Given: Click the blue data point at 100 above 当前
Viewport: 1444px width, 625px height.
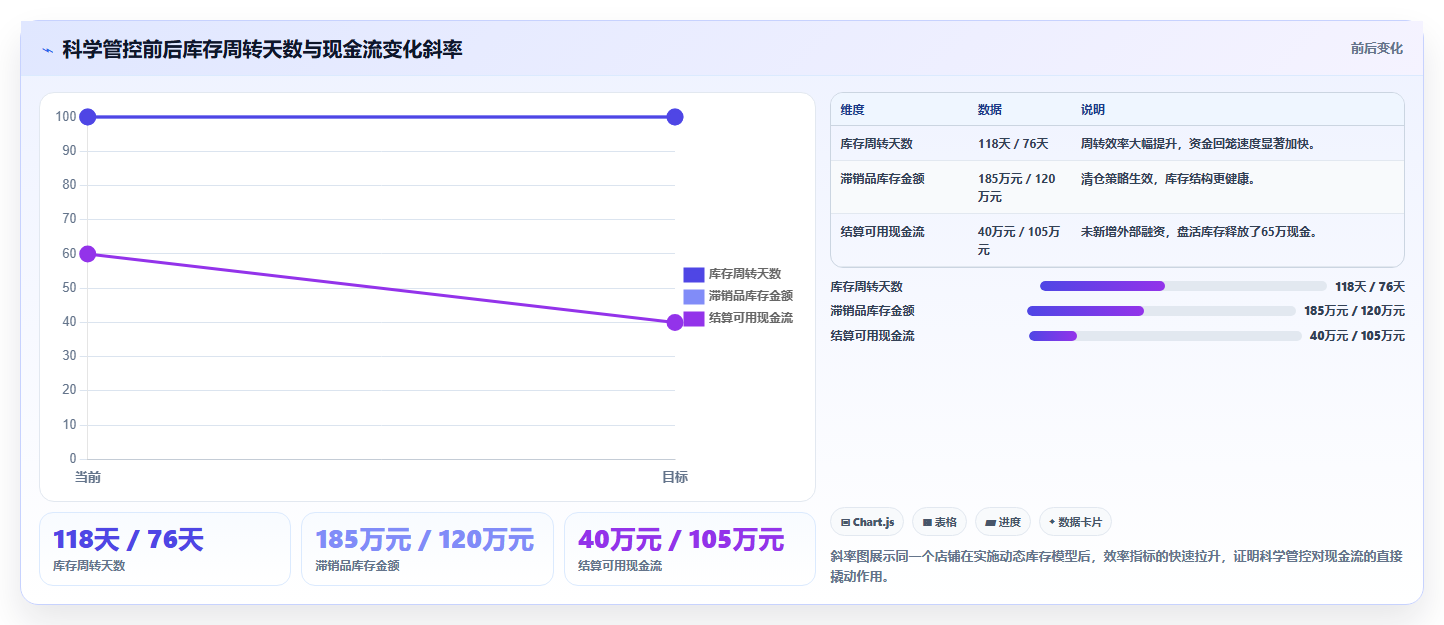Looking at the screenshot, I should pos(88,117).
